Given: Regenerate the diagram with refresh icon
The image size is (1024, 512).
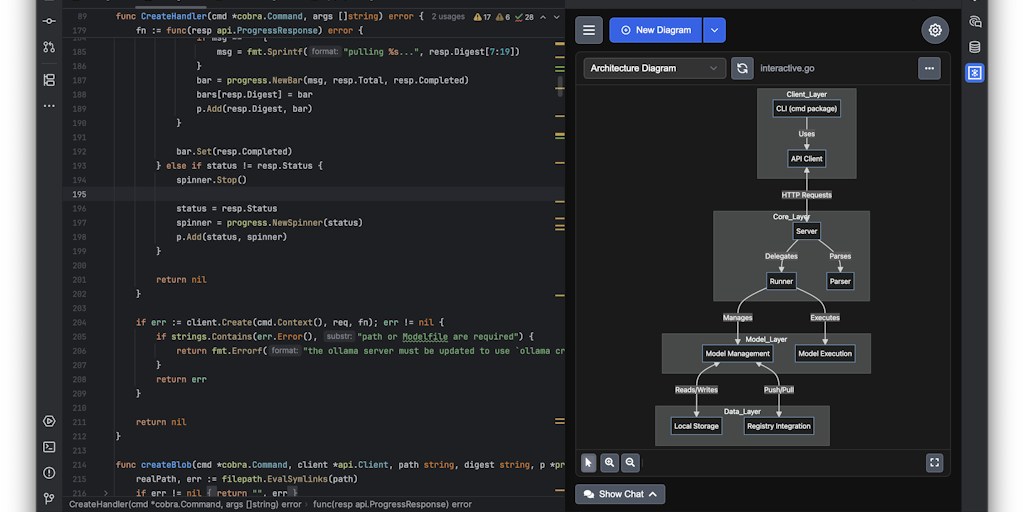Looking at the screenshot, I should 742,68.
